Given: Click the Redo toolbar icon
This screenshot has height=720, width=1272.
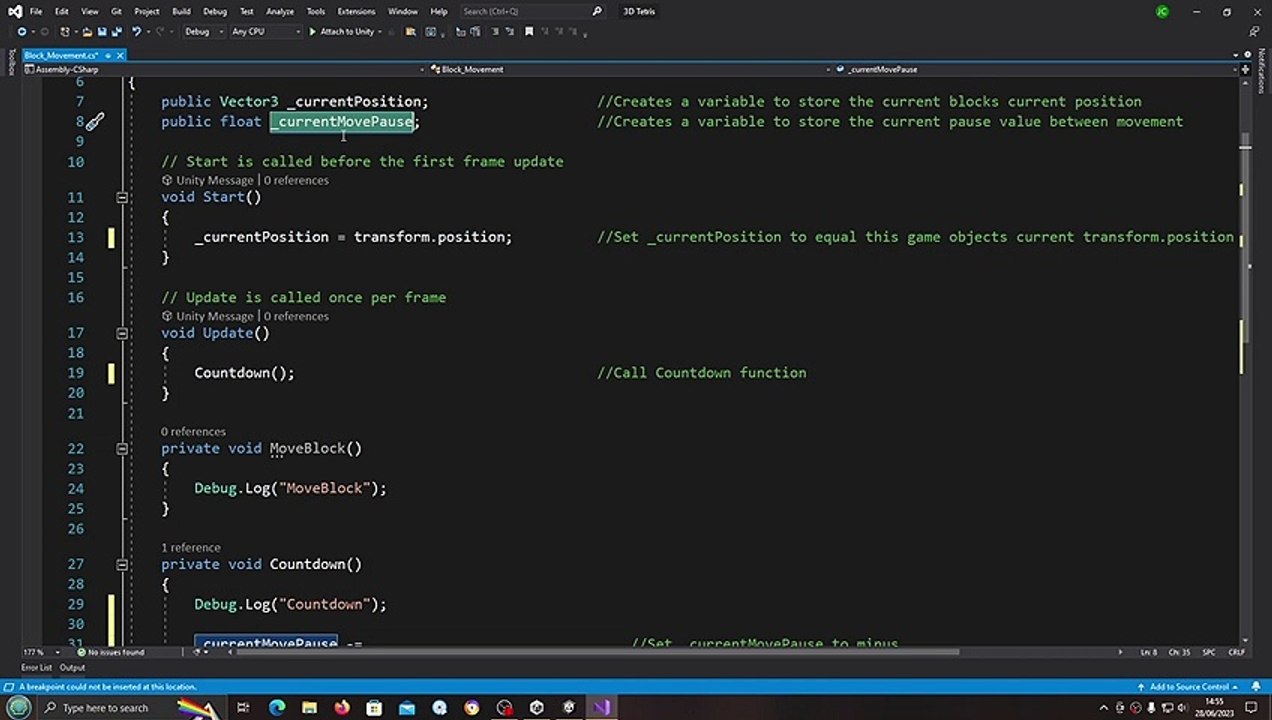Looking at the screenshot, I should (160, 31).
